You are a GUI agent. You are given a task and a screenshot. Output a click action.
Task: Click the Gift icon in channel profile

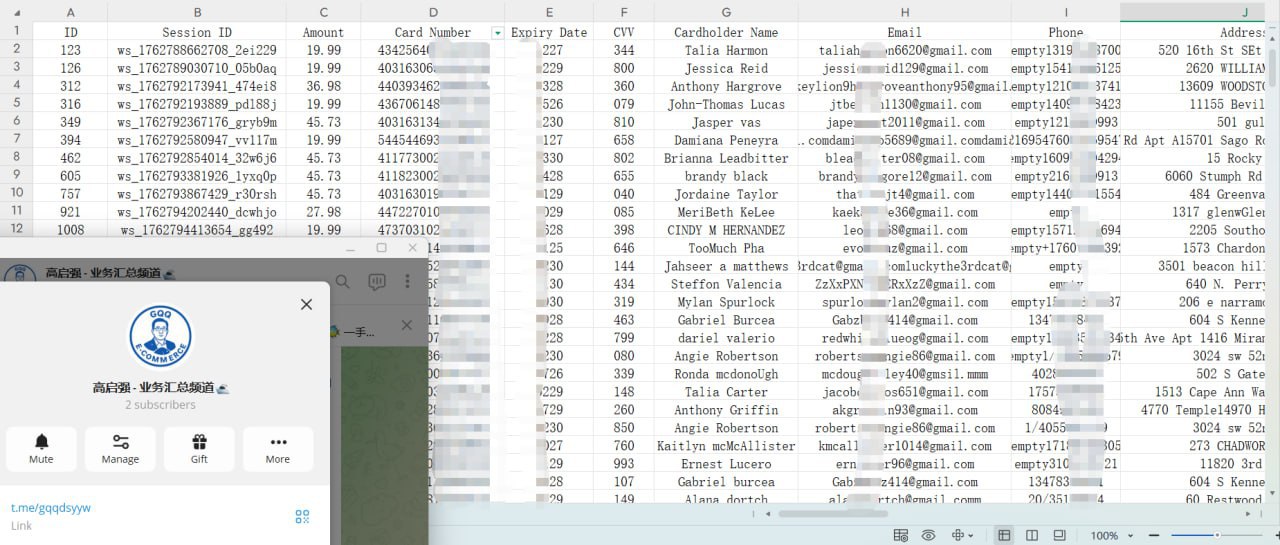pos(199,449)
